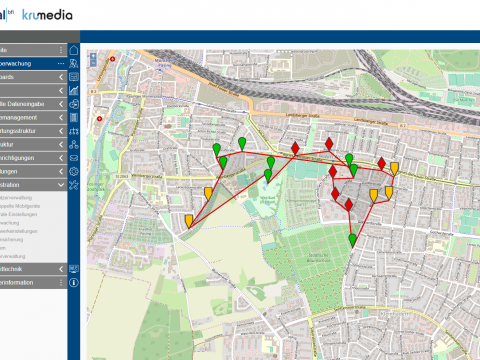This screenshot has height=360, width=480.
Task: Select the Administration menu label ending 'stration'
Action: pyautogui.click(x=10, y=185)
